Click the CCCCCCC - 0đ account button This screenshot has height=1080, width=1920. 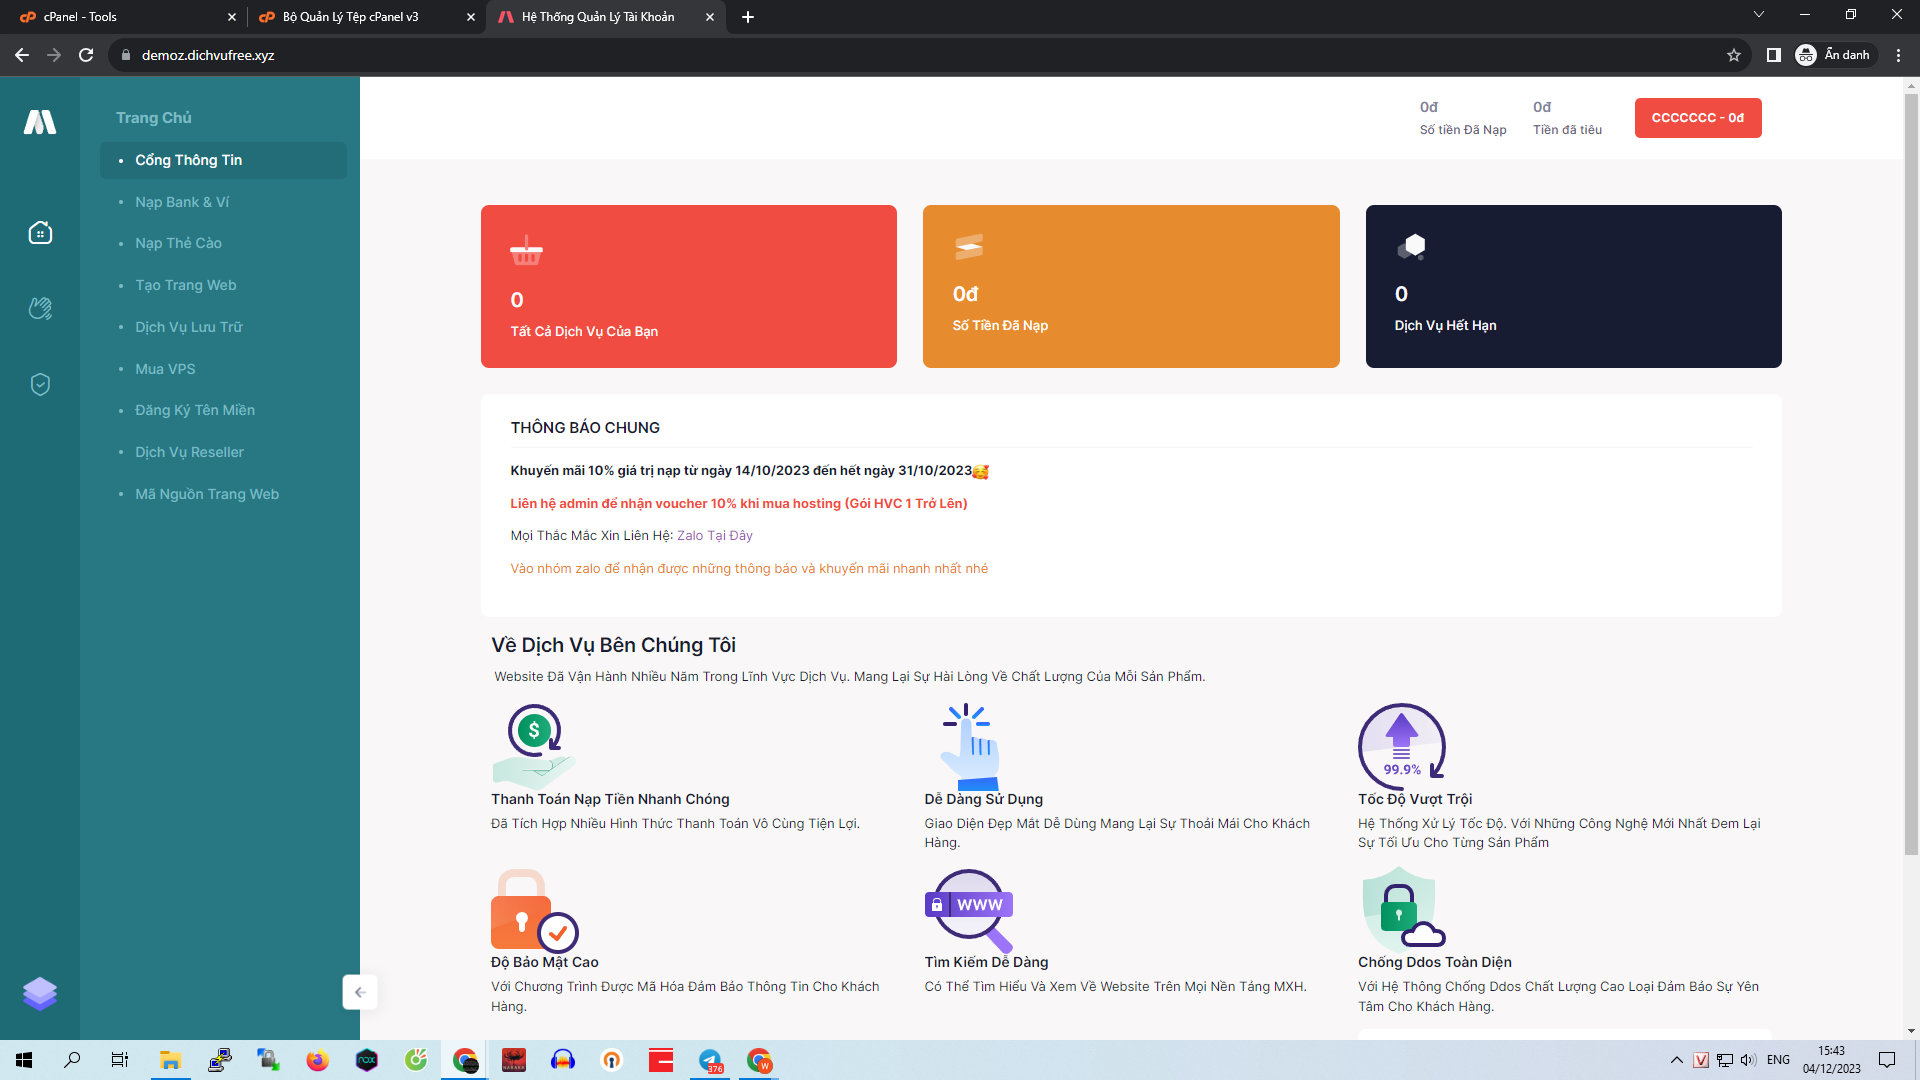[1697, 117]
